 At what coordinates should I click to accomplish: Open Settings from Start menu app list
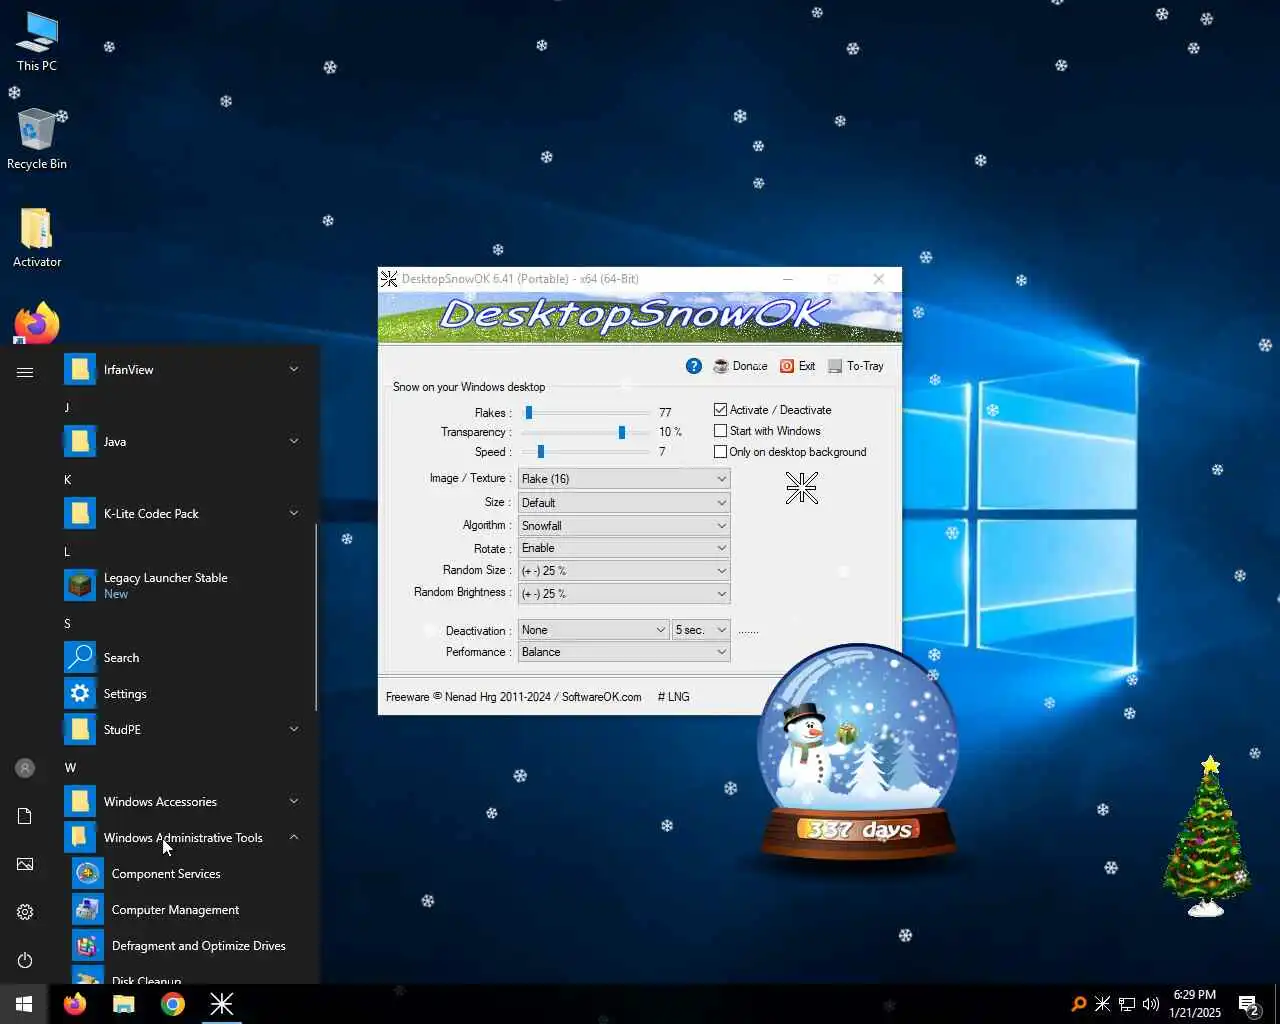pyautogui.click(x=184, y=693)
